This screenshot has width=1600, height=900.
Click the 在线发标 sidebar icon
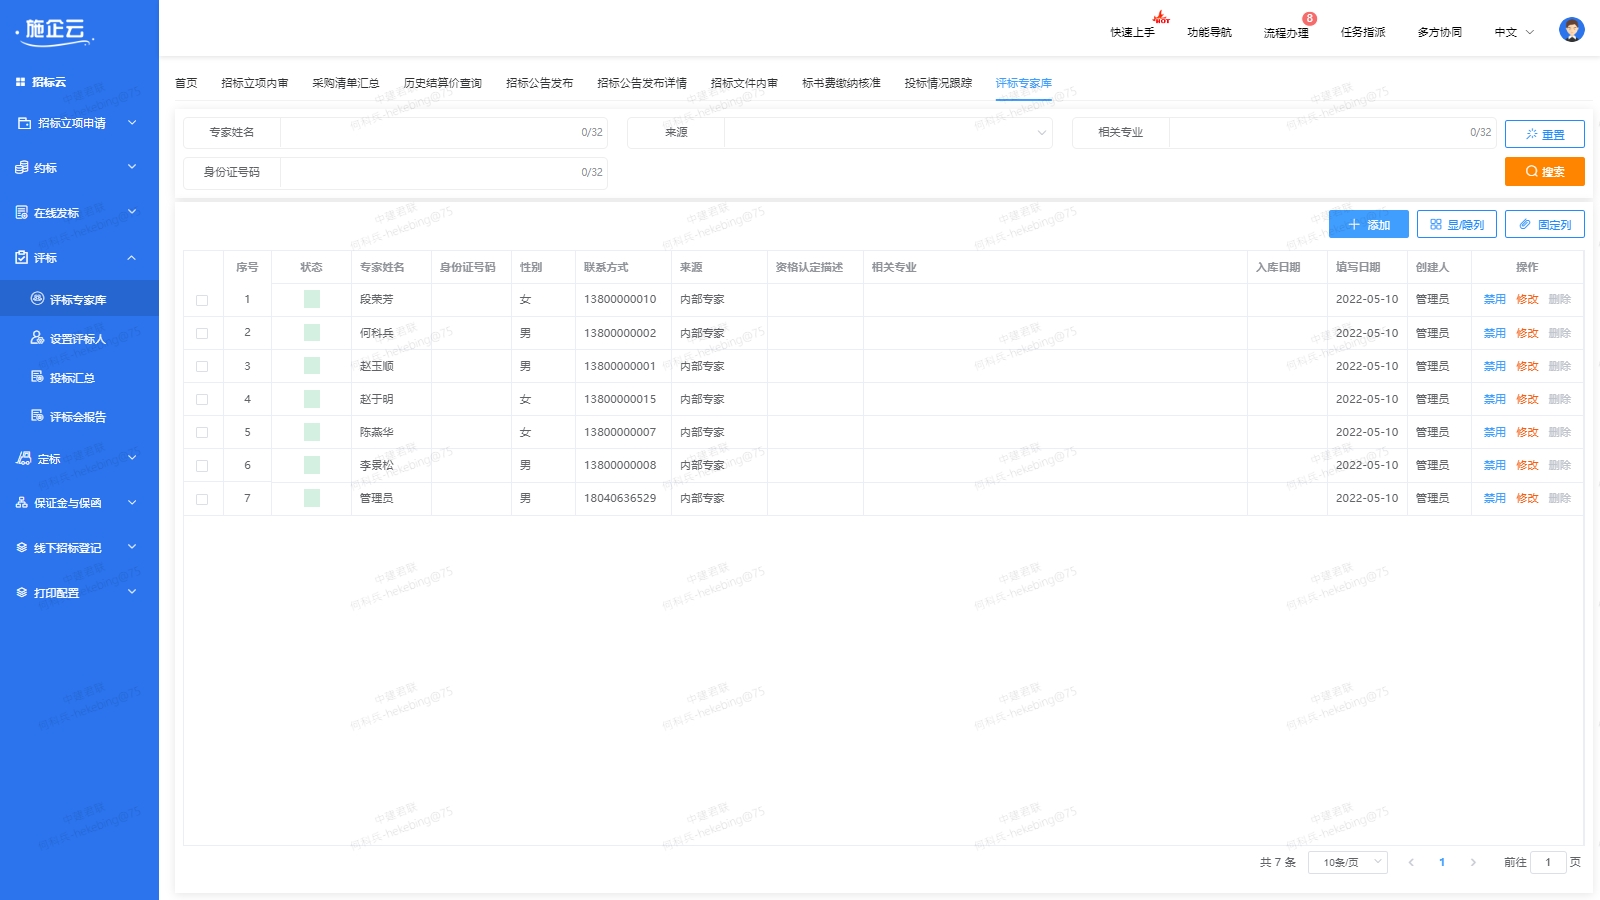coord(22,213)
